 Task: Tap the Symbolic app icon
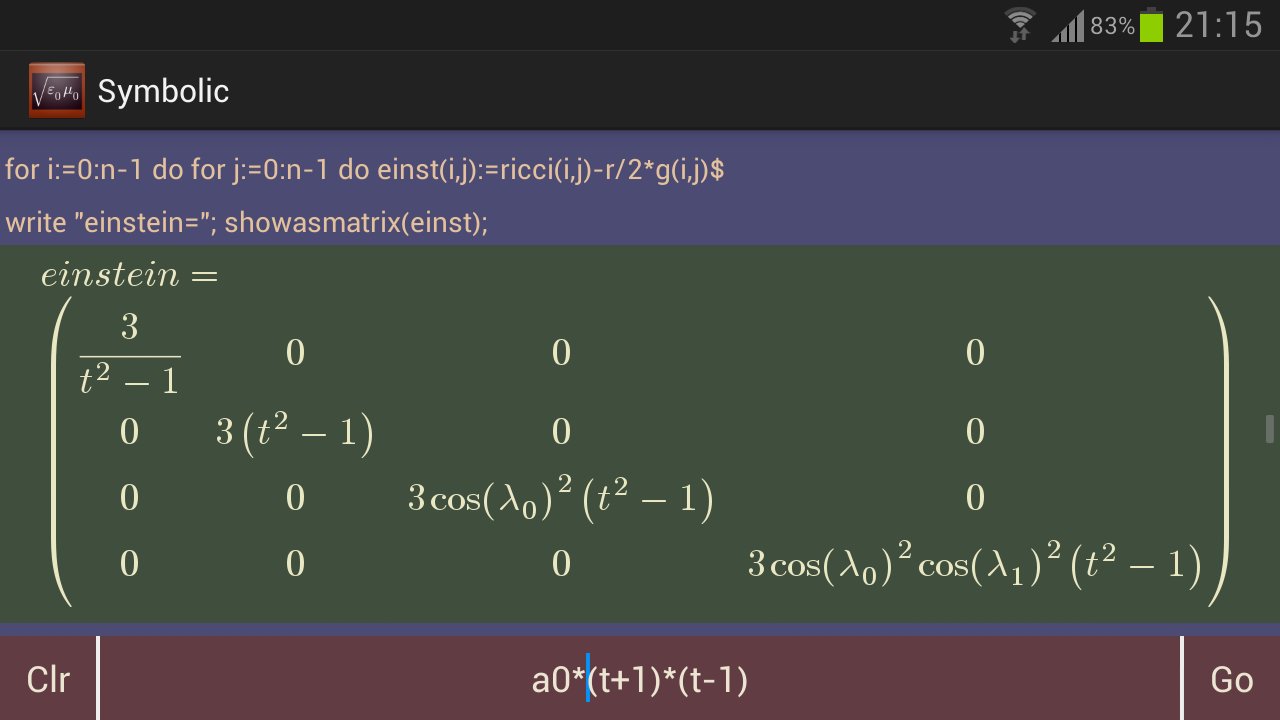pos(57,91)
